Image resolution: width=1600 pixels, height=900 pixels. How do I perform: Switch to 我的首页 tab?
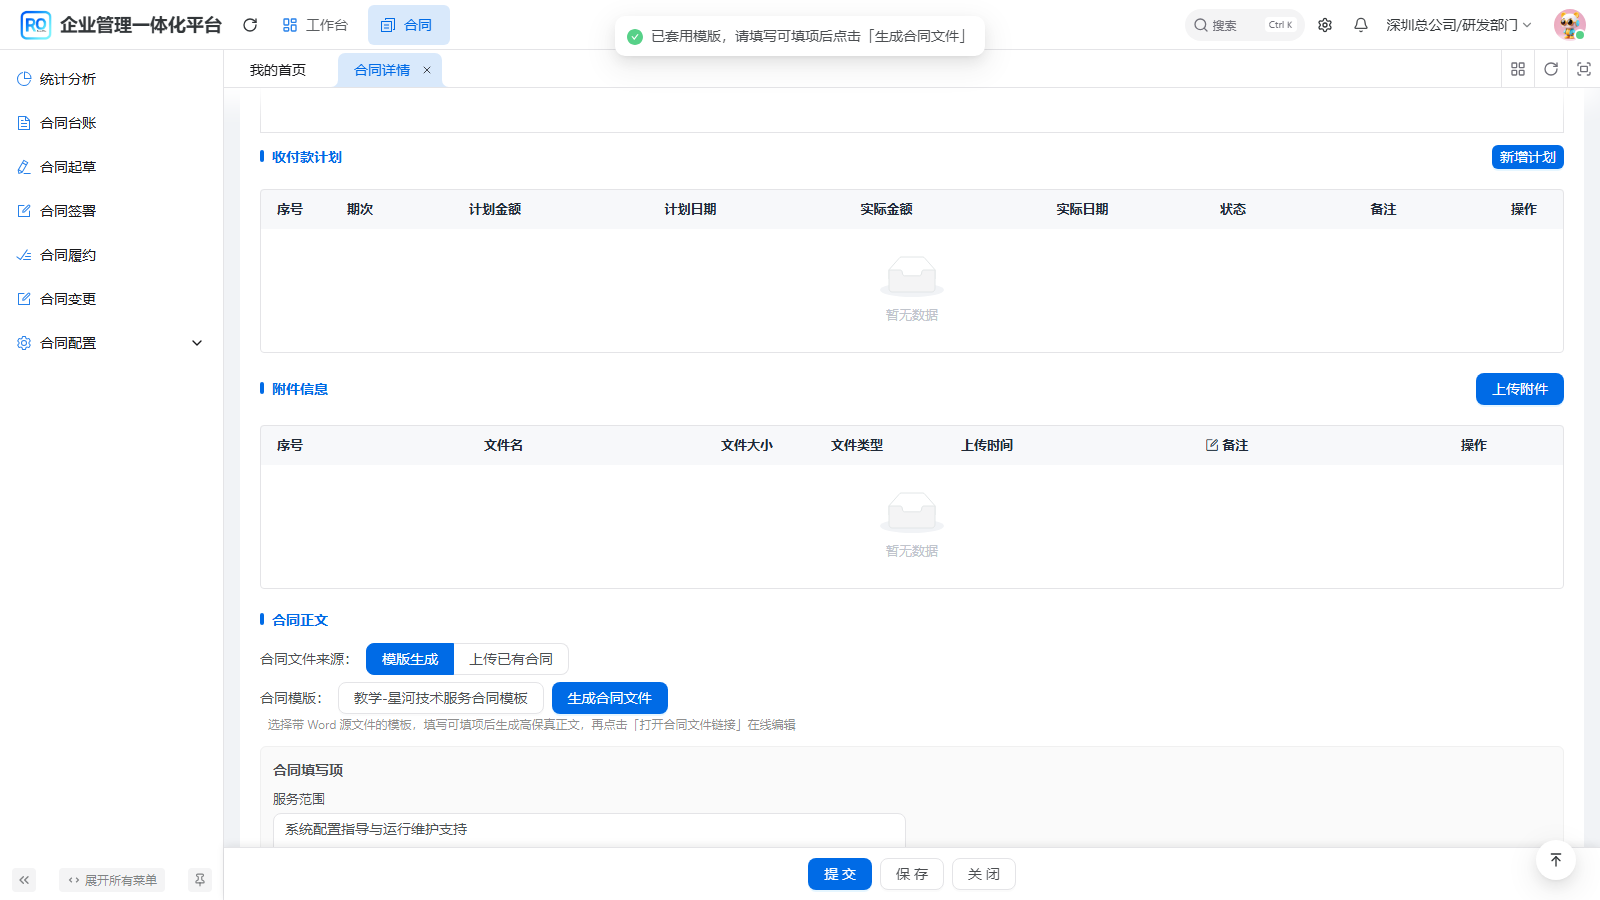pyautogui.click(x=278, y=70)
